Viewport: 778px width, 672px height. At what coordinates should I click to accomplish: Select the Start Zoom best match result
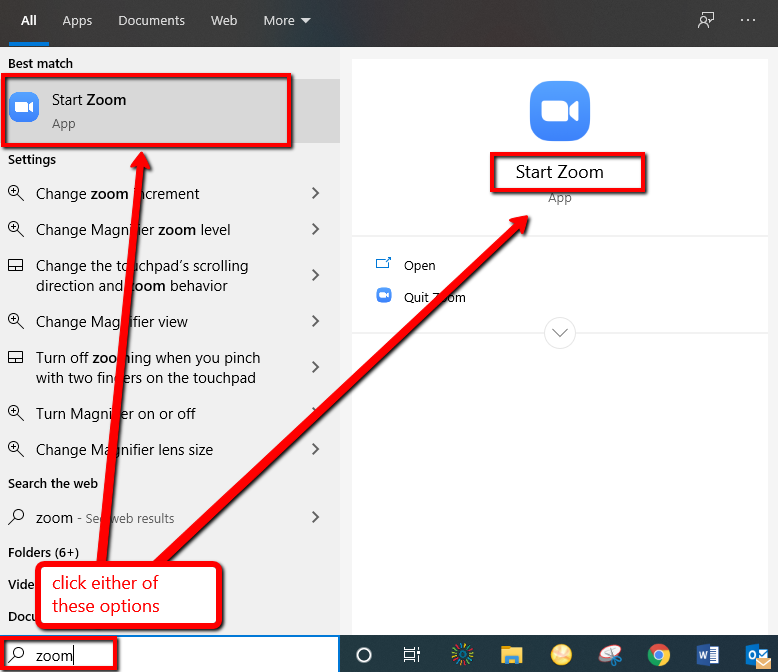(150, 110)
